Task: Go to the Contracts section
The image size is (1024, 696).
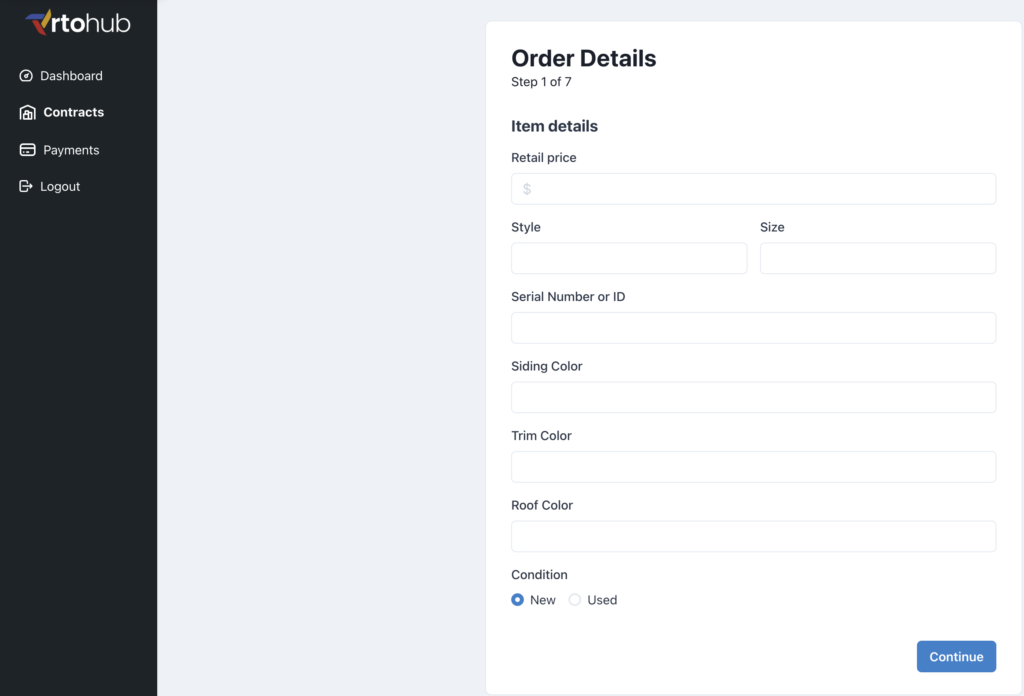Action: click(73, 113)
